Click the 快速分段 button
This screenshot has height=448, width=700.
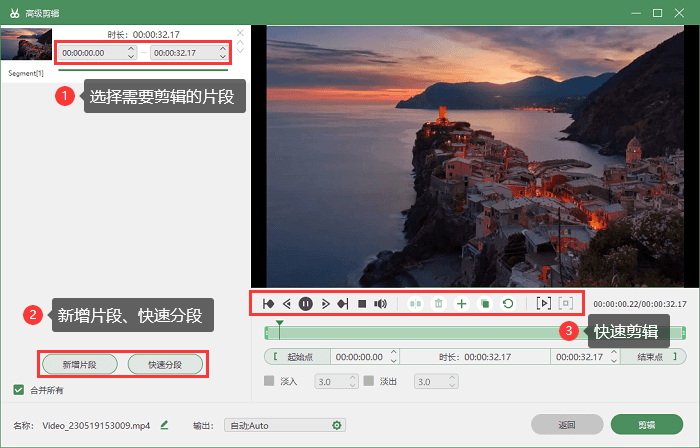pos(165,365)
